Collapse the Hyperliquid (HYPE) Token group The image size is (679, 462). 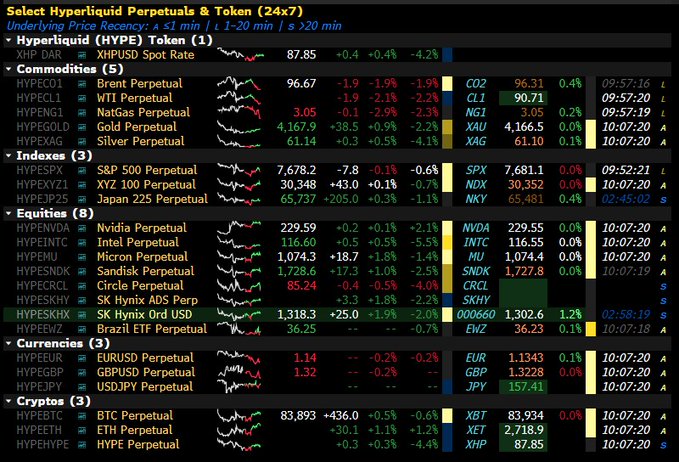pyautogui.click(x=8, y=40)
